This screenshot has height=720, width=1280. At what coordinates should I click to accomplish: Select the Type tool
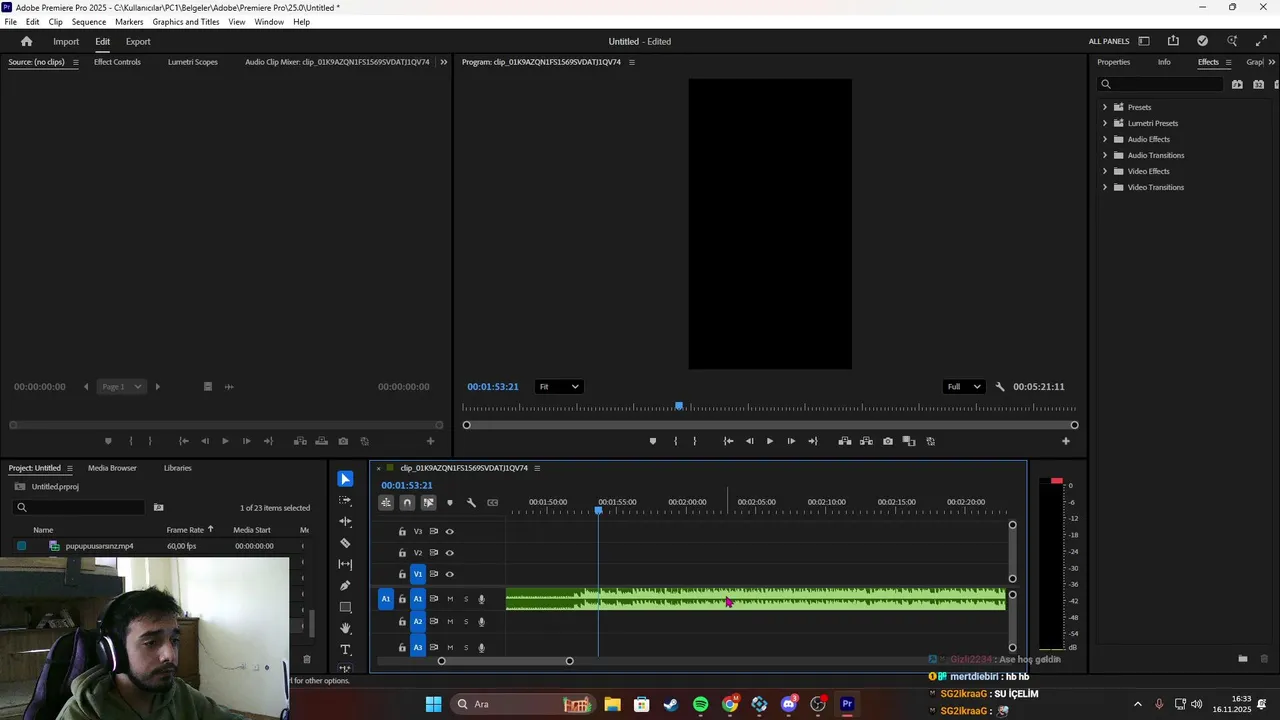point(345,650)
